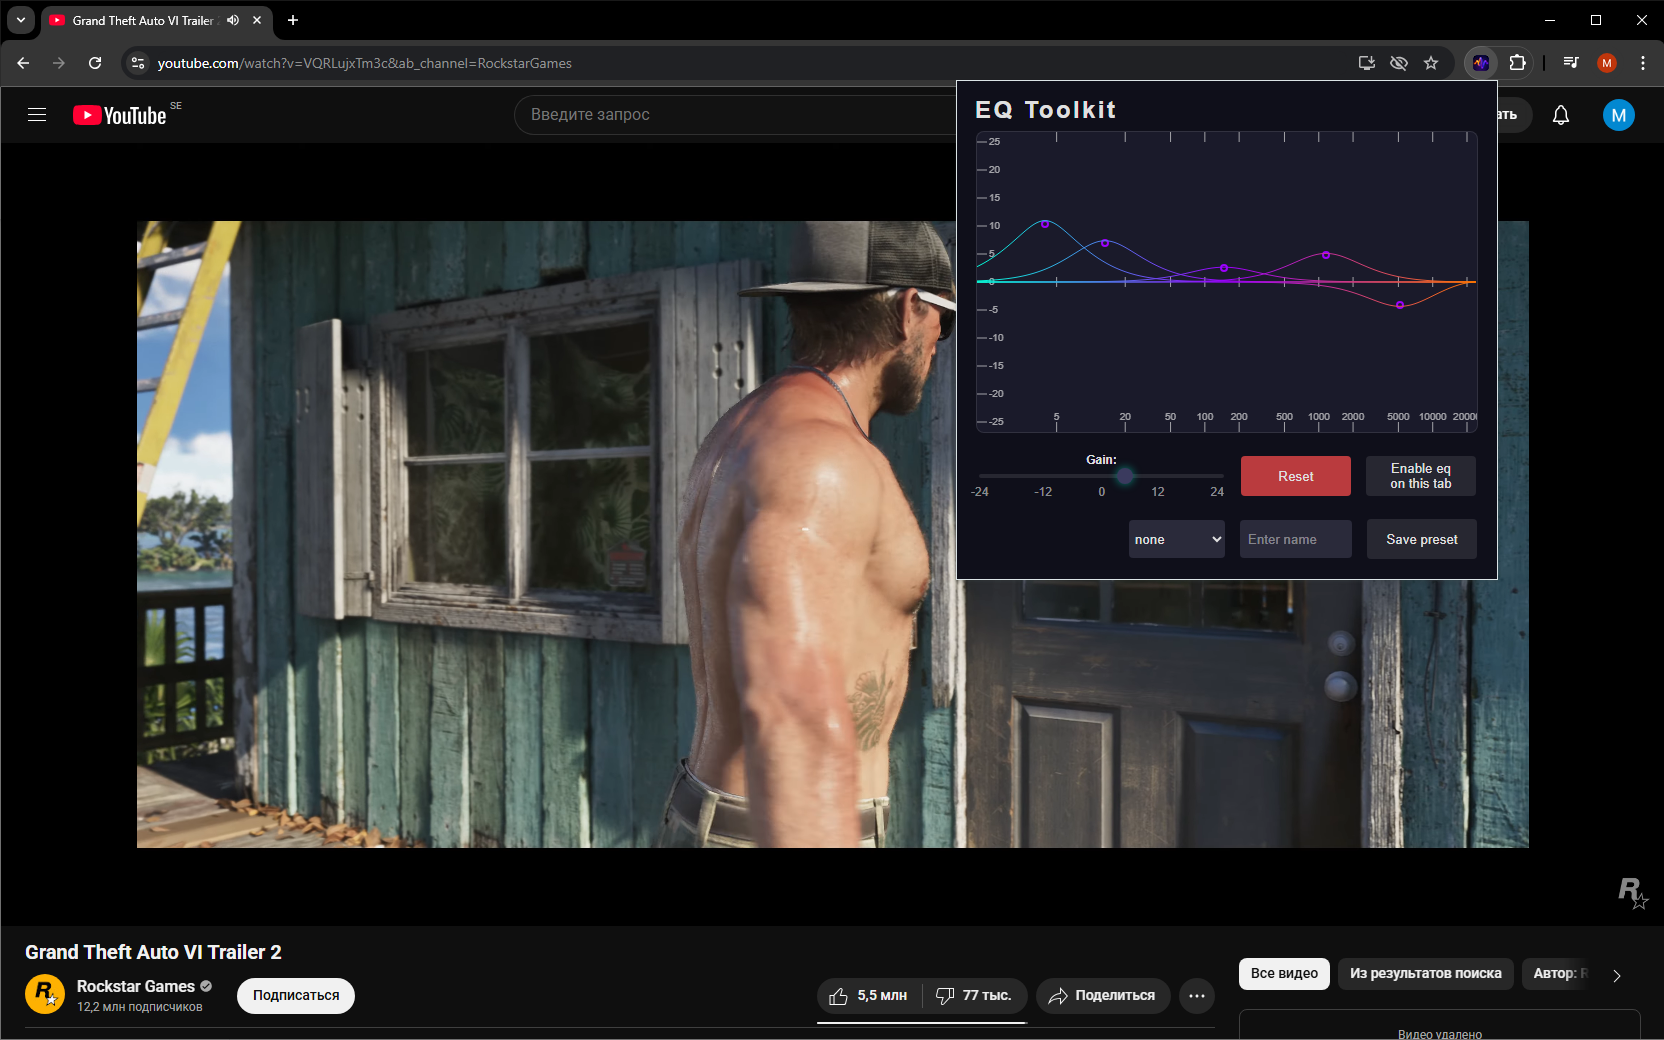This screenshot has height=1040, width=1664.
Task: Toggle Enable eq on this tab
Action: [x=1421, y=476]
